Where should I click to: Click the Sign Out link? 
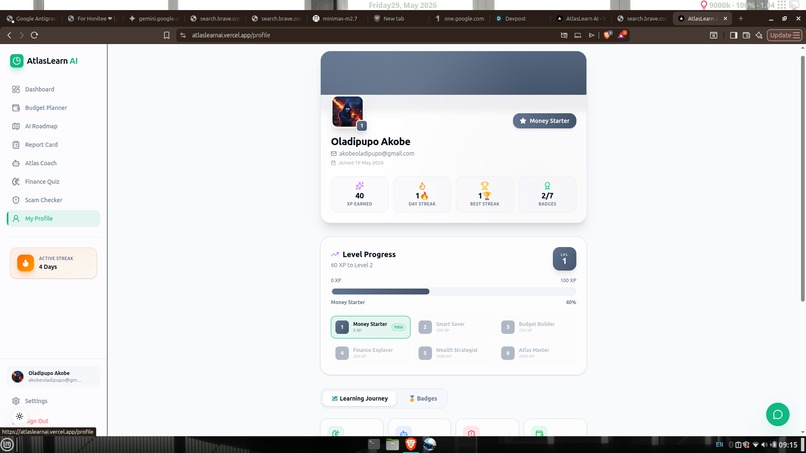(x=37, y=421)
